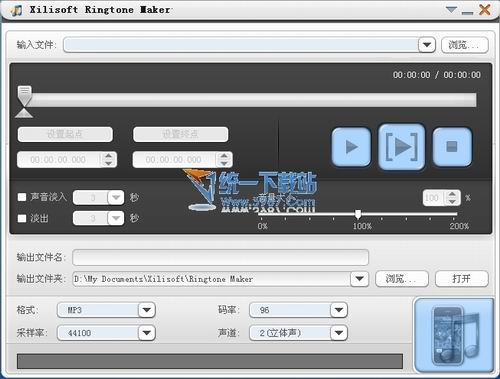The image size is (500, 379).
Task: Click the 0% volume scale label
Action: 262,226
